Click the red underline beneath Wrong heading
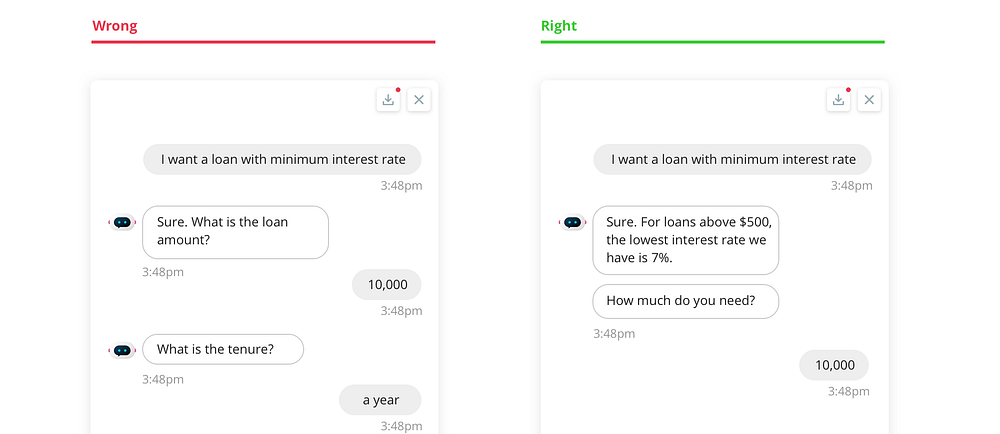 pos(263,42)
